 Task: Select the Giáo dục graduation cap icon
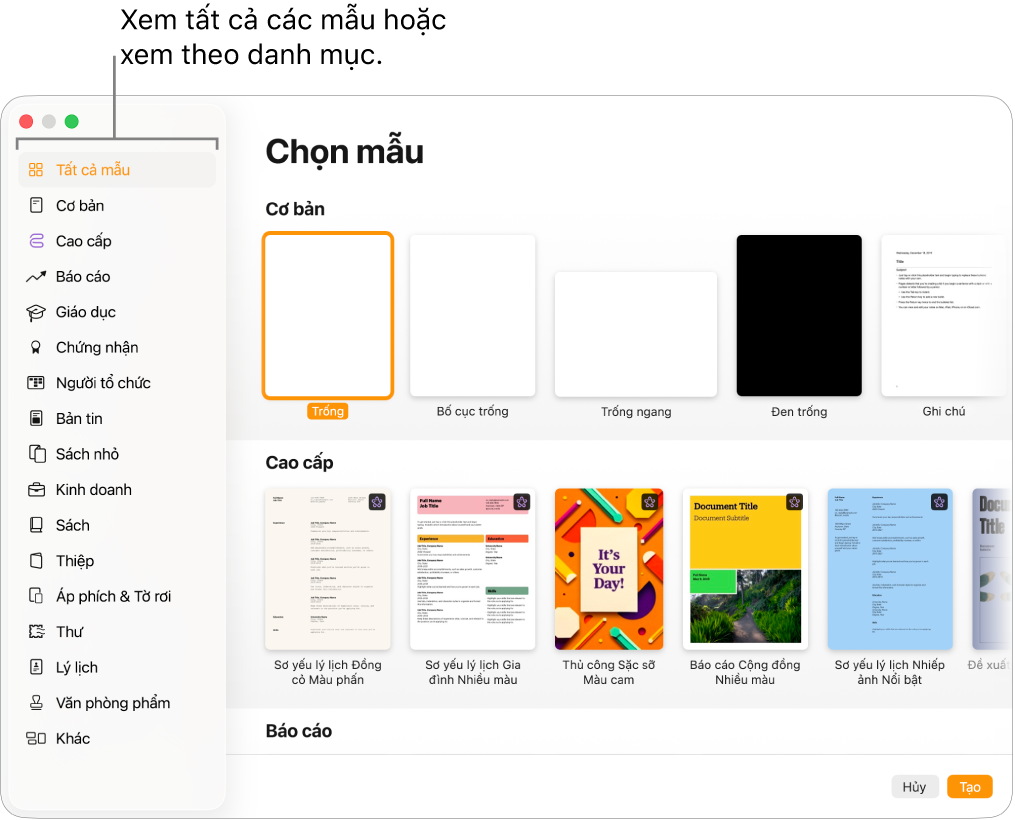36,313
